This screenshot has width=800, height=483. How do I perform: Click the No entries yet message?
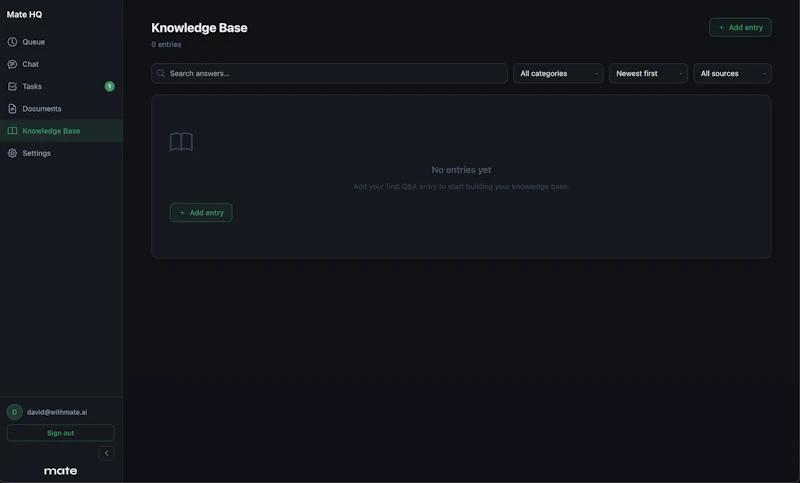(461, 170)
